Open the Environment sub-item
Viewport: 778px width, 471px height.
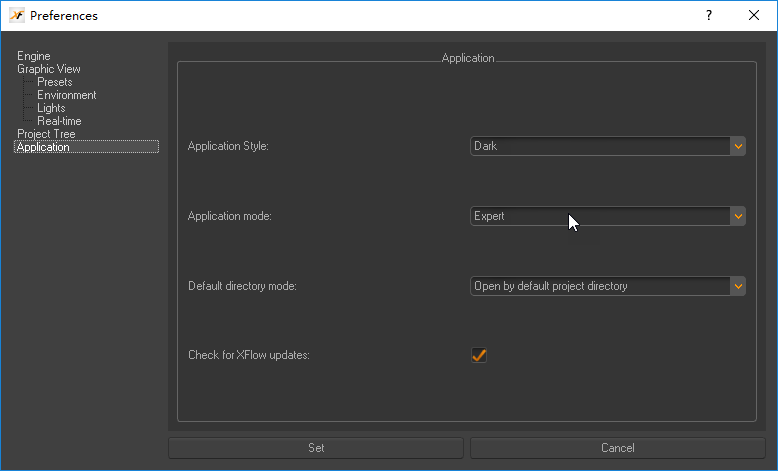click(x=66, y=95)
